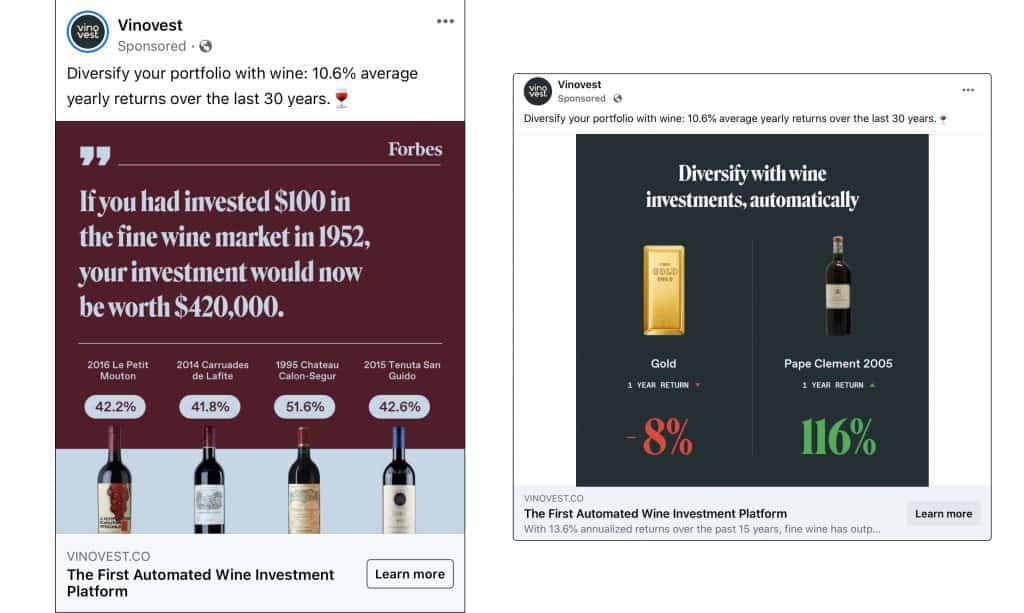
Task: Open Vinovest profile picture in left ad
Action: point(88,32)
